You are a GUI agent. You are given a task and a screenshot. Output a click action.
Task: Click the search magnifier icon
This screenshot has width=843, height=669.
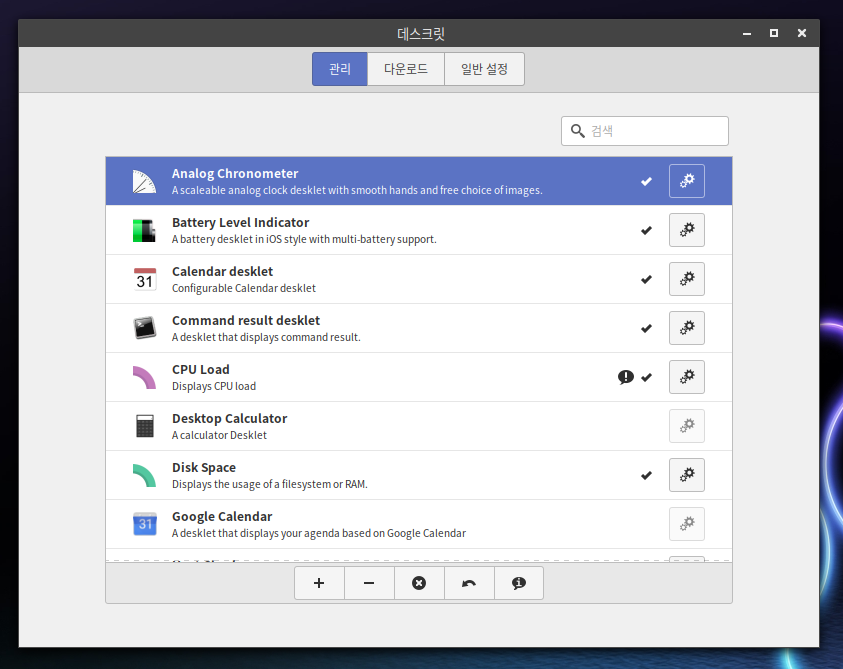577,131
